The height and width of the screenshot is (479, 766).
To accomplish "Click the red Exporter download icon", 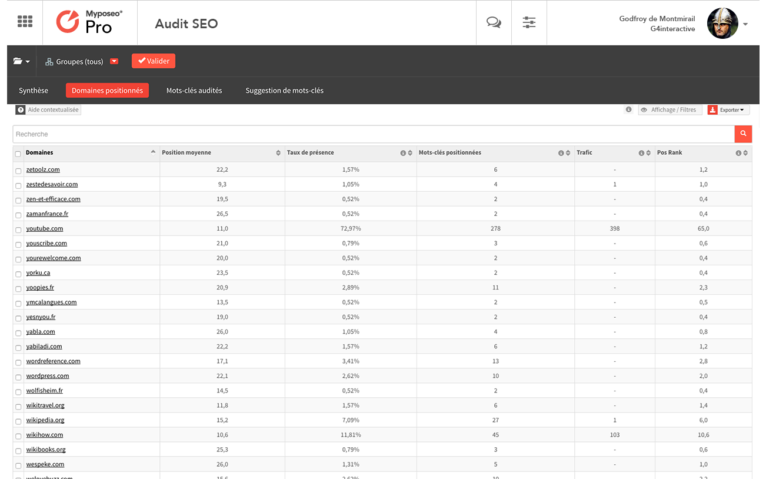I will click(712, 110).
